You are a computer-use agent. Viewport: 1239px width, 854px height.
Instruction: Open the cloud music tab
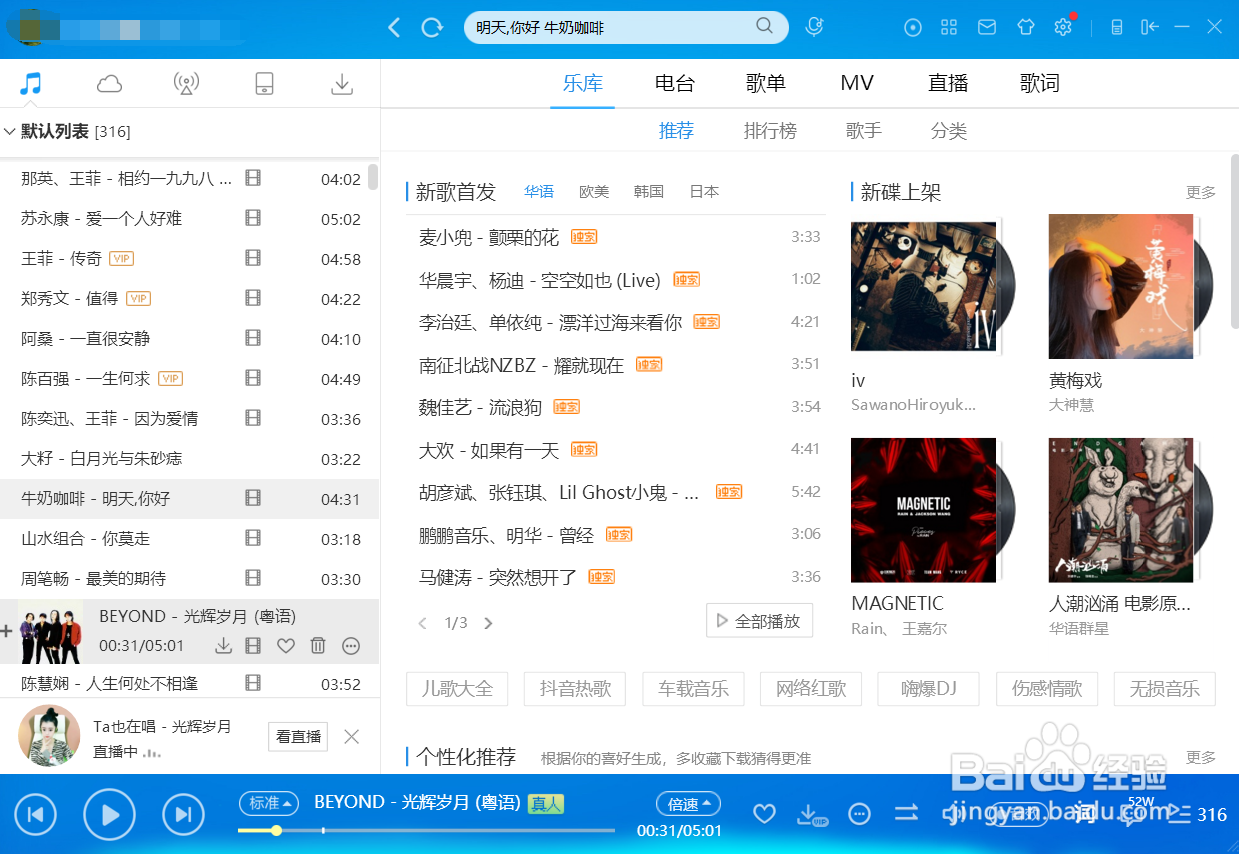click(x=109, y=84)
